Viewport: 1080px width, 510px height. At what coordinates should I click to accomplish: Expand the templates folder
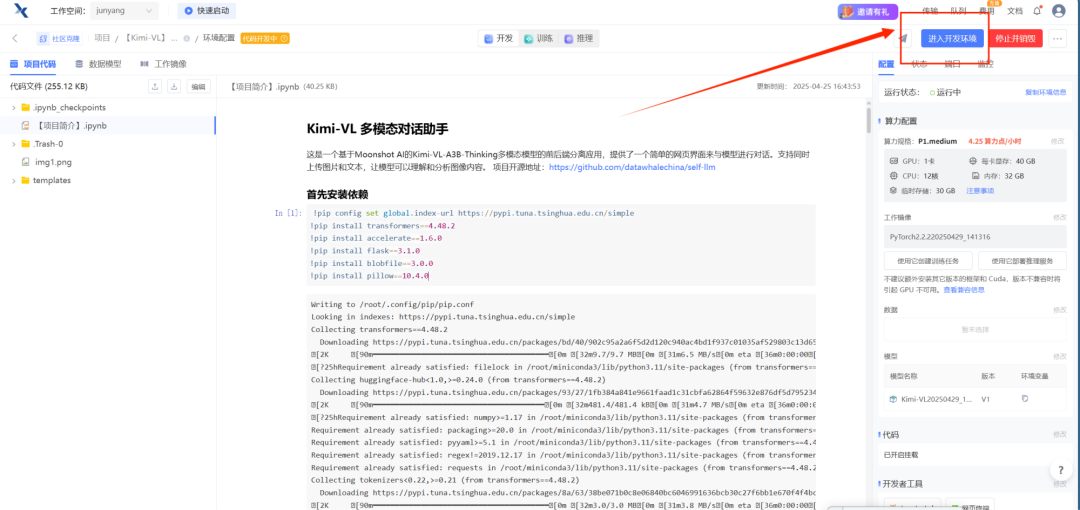pos(14,181)
